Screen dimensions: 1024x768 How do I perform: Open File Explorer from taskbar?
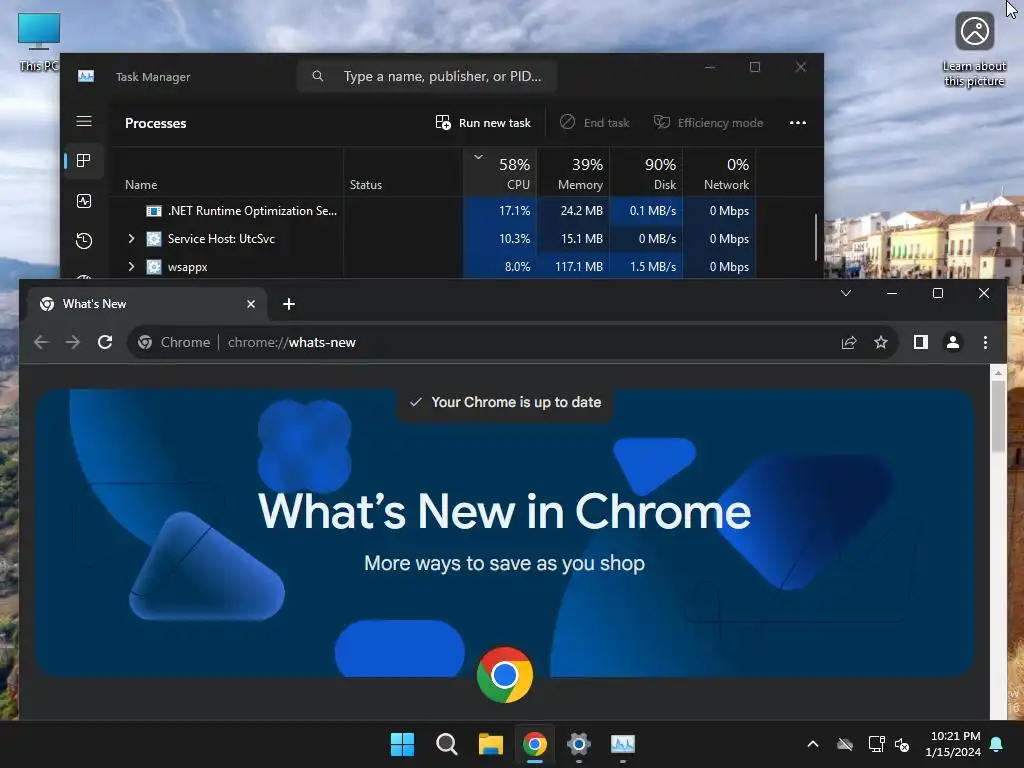tap(490, 744)
